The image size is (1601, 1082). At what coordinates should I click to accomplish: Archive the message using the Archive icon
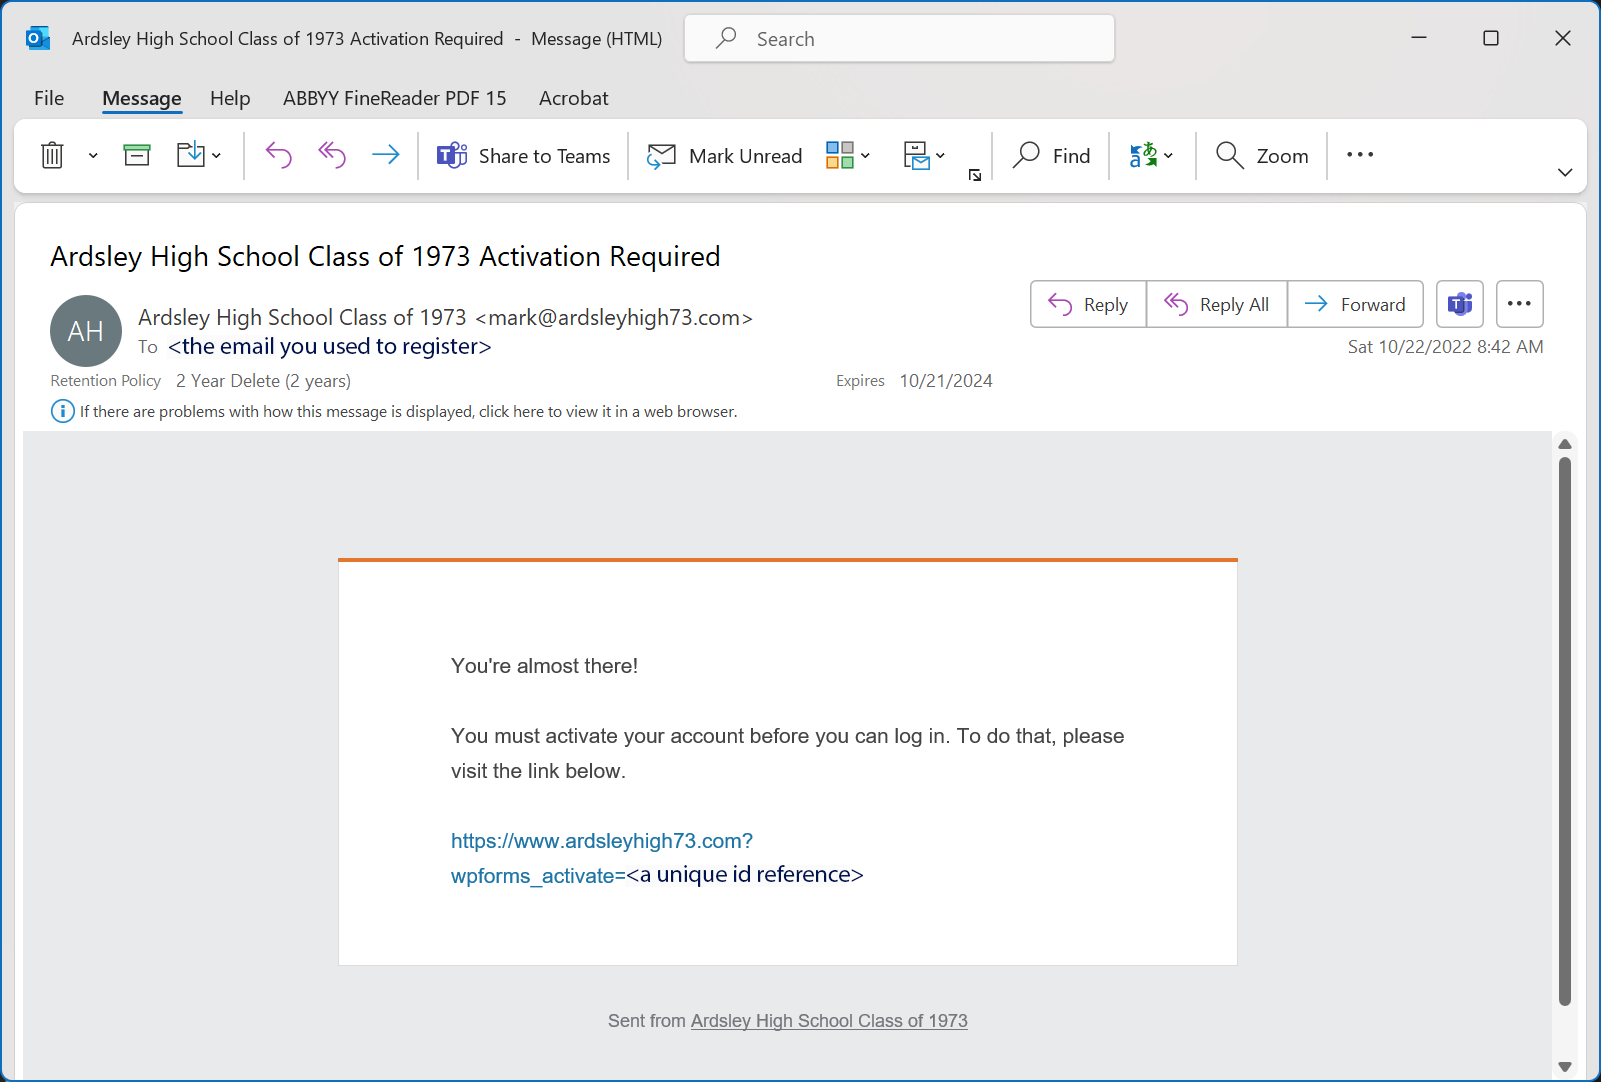pos(137,155)
